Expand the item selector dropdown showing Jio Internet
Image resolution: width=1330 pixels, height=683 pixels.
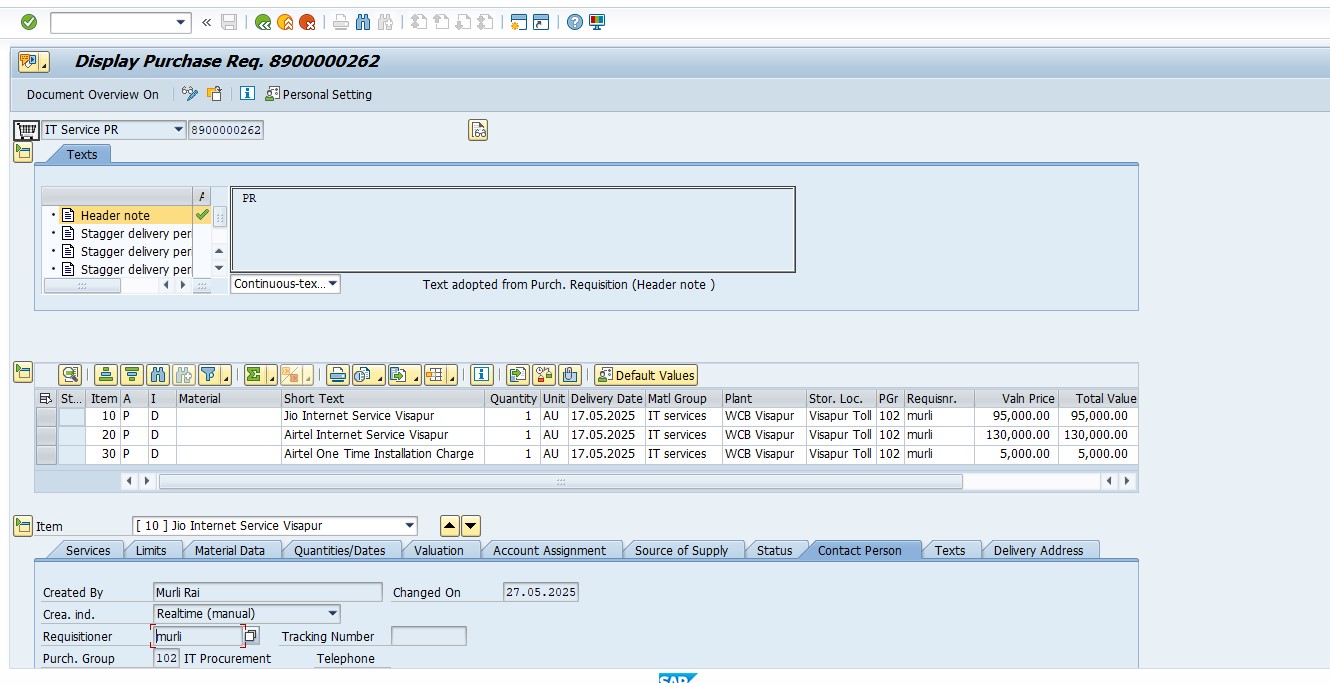(x=409, y=526)
